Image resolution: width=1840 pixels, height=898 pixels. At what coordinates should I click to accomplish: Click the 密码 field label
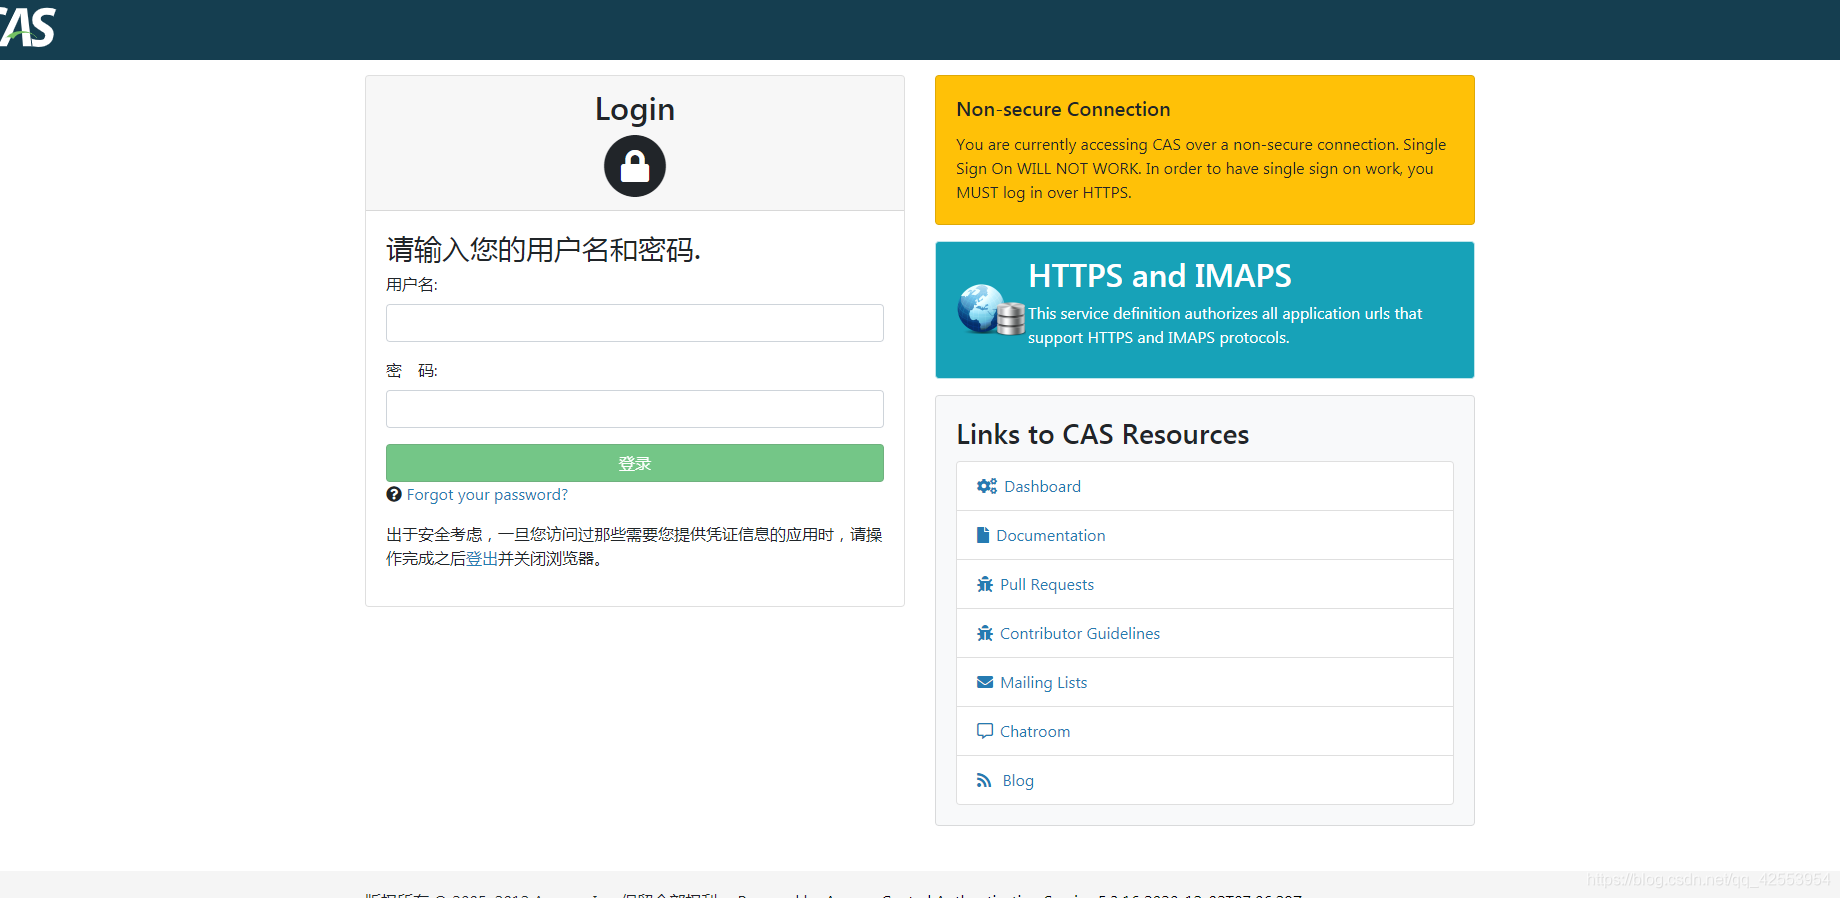coord(412,370)
